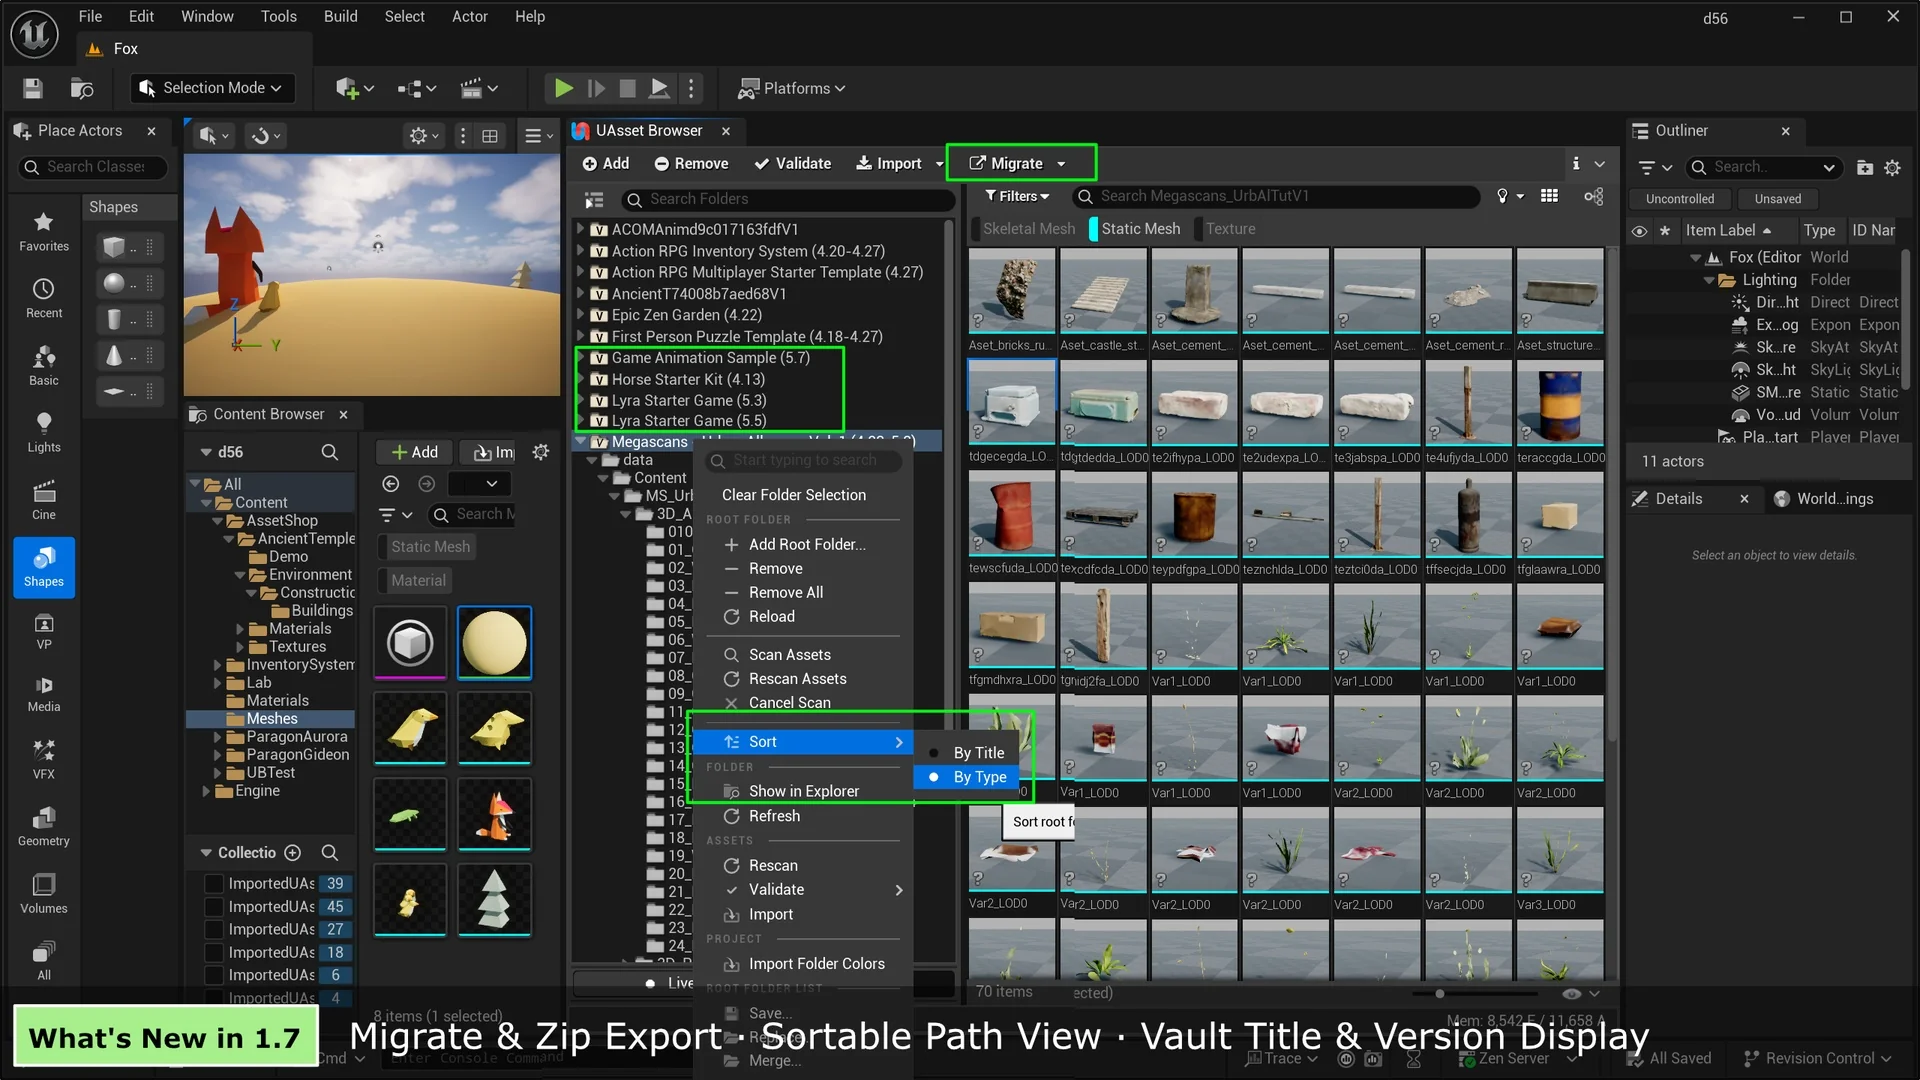Open the Build menu
This screenshot has height=1080, width=1920.
point(340,17)
